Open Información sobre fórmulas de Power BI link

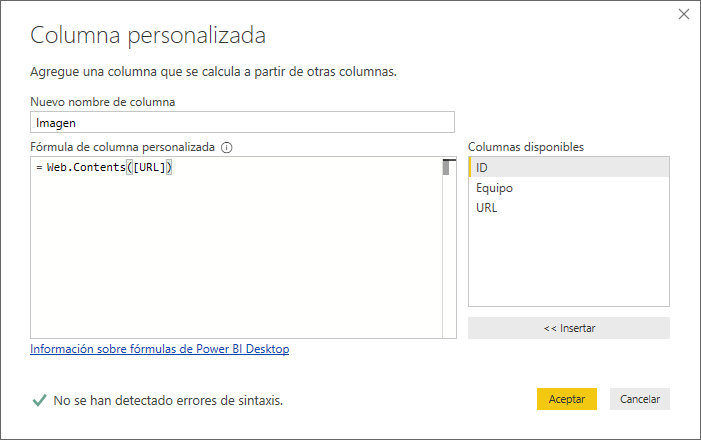click(x=160, y=350)
